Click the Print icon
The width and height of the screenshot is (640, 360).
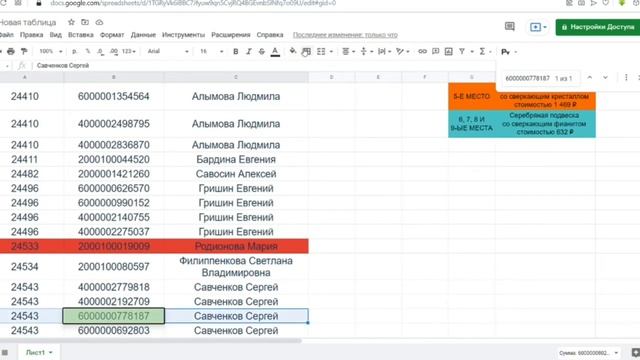tap(11, 51)
